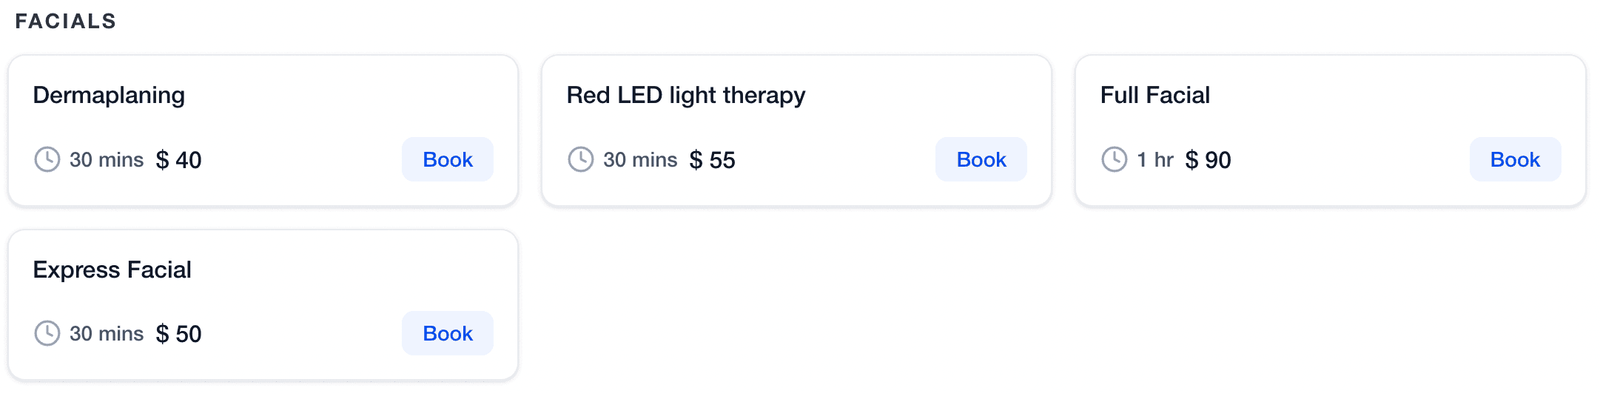The width and height of the screenshot is (1600, 394).
Task: Click the $ 55 price label
Action: point(713,160)
